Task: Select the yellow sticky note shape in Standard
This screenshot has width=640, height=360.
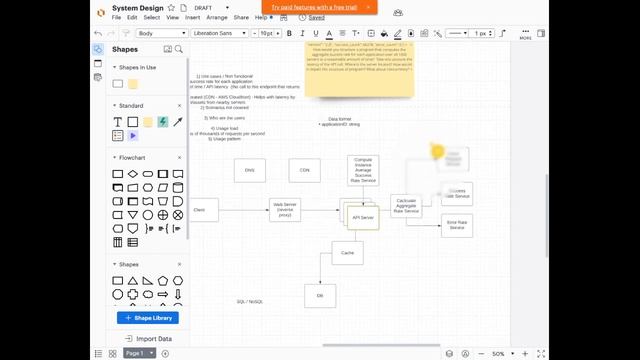Action: point(148,122)
